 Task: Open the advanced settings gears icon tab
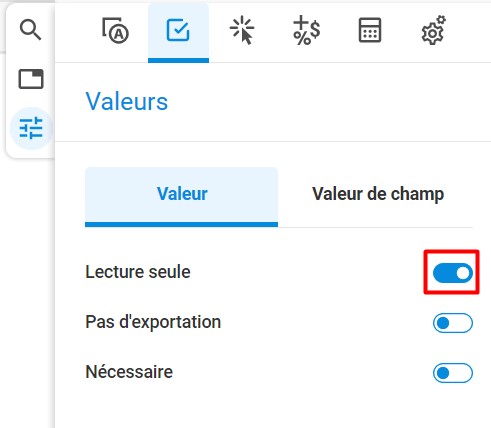pos(433,30)
